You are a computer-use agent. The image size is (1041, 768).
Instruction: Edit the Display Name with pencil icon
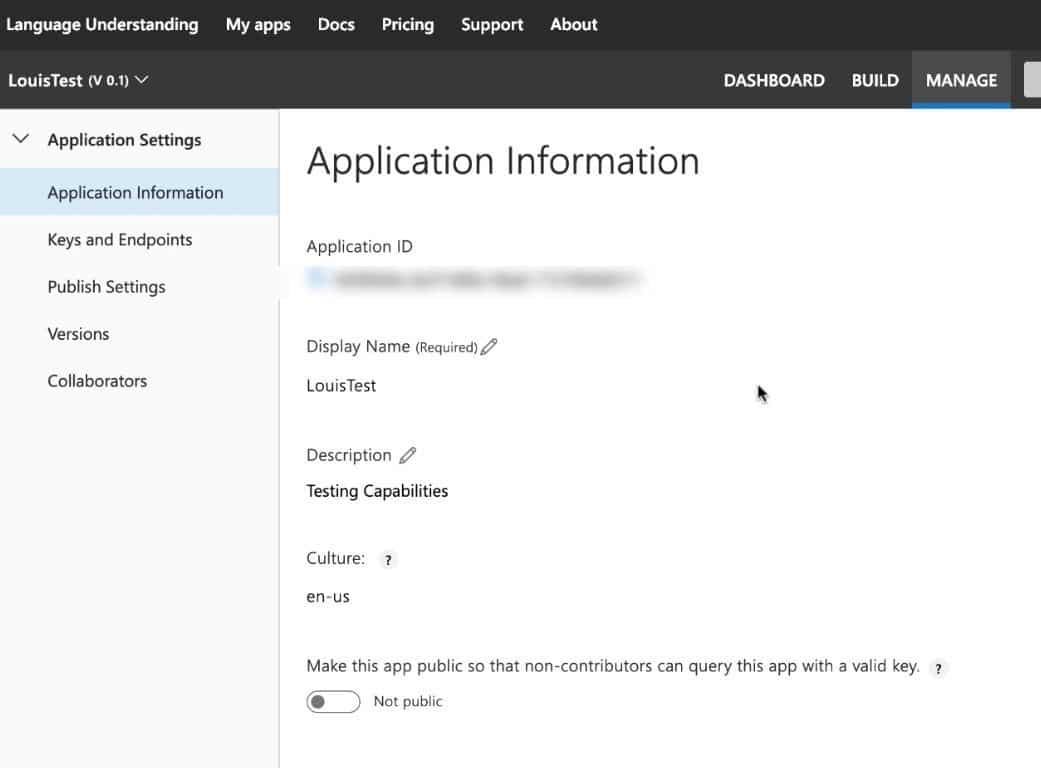tap(489, 347)
